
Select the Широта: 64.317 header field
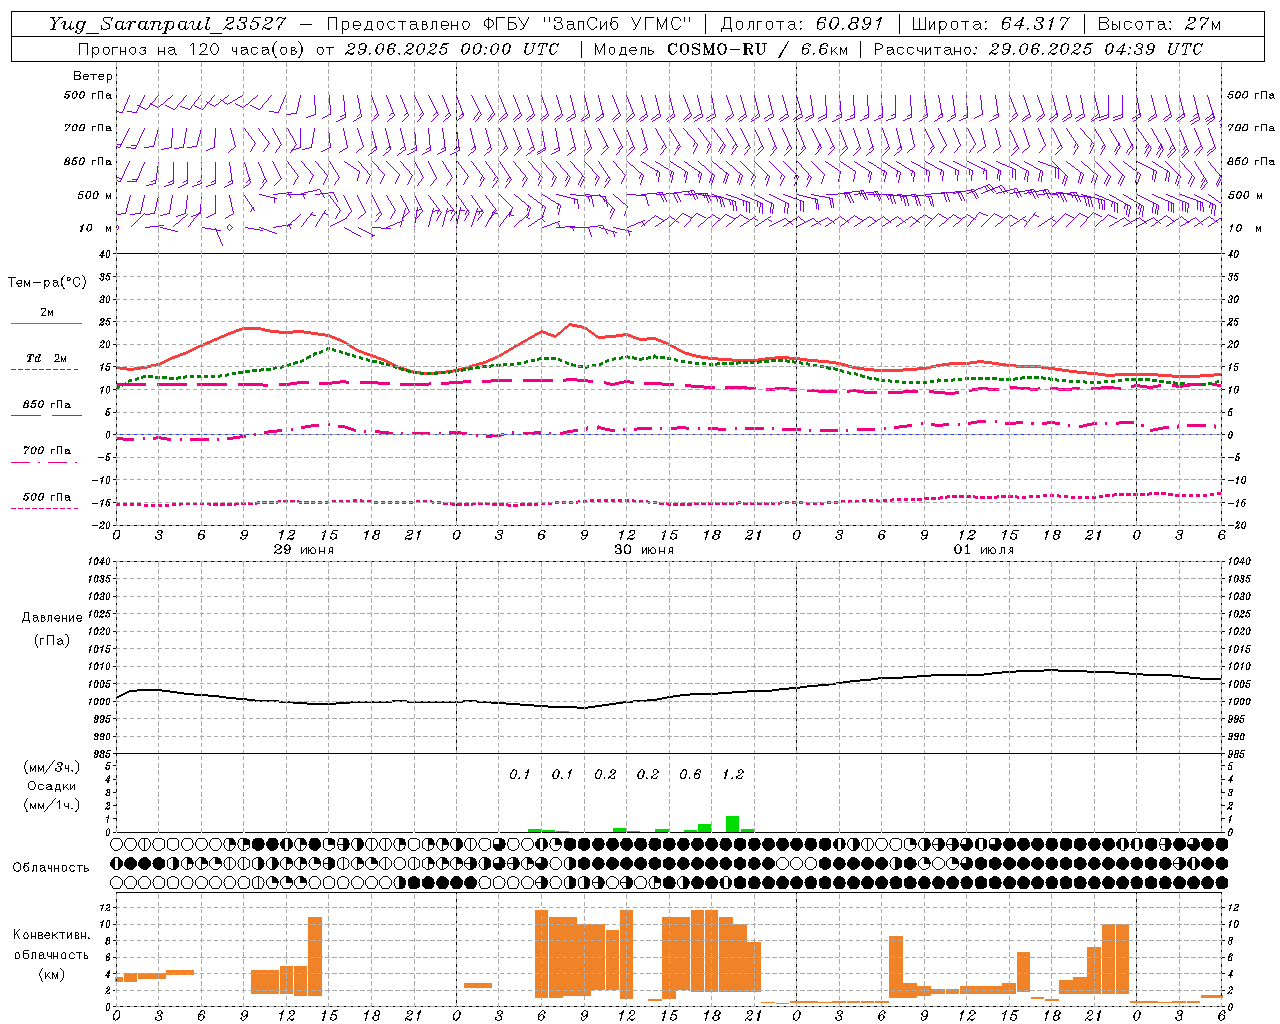pos(990,24)
